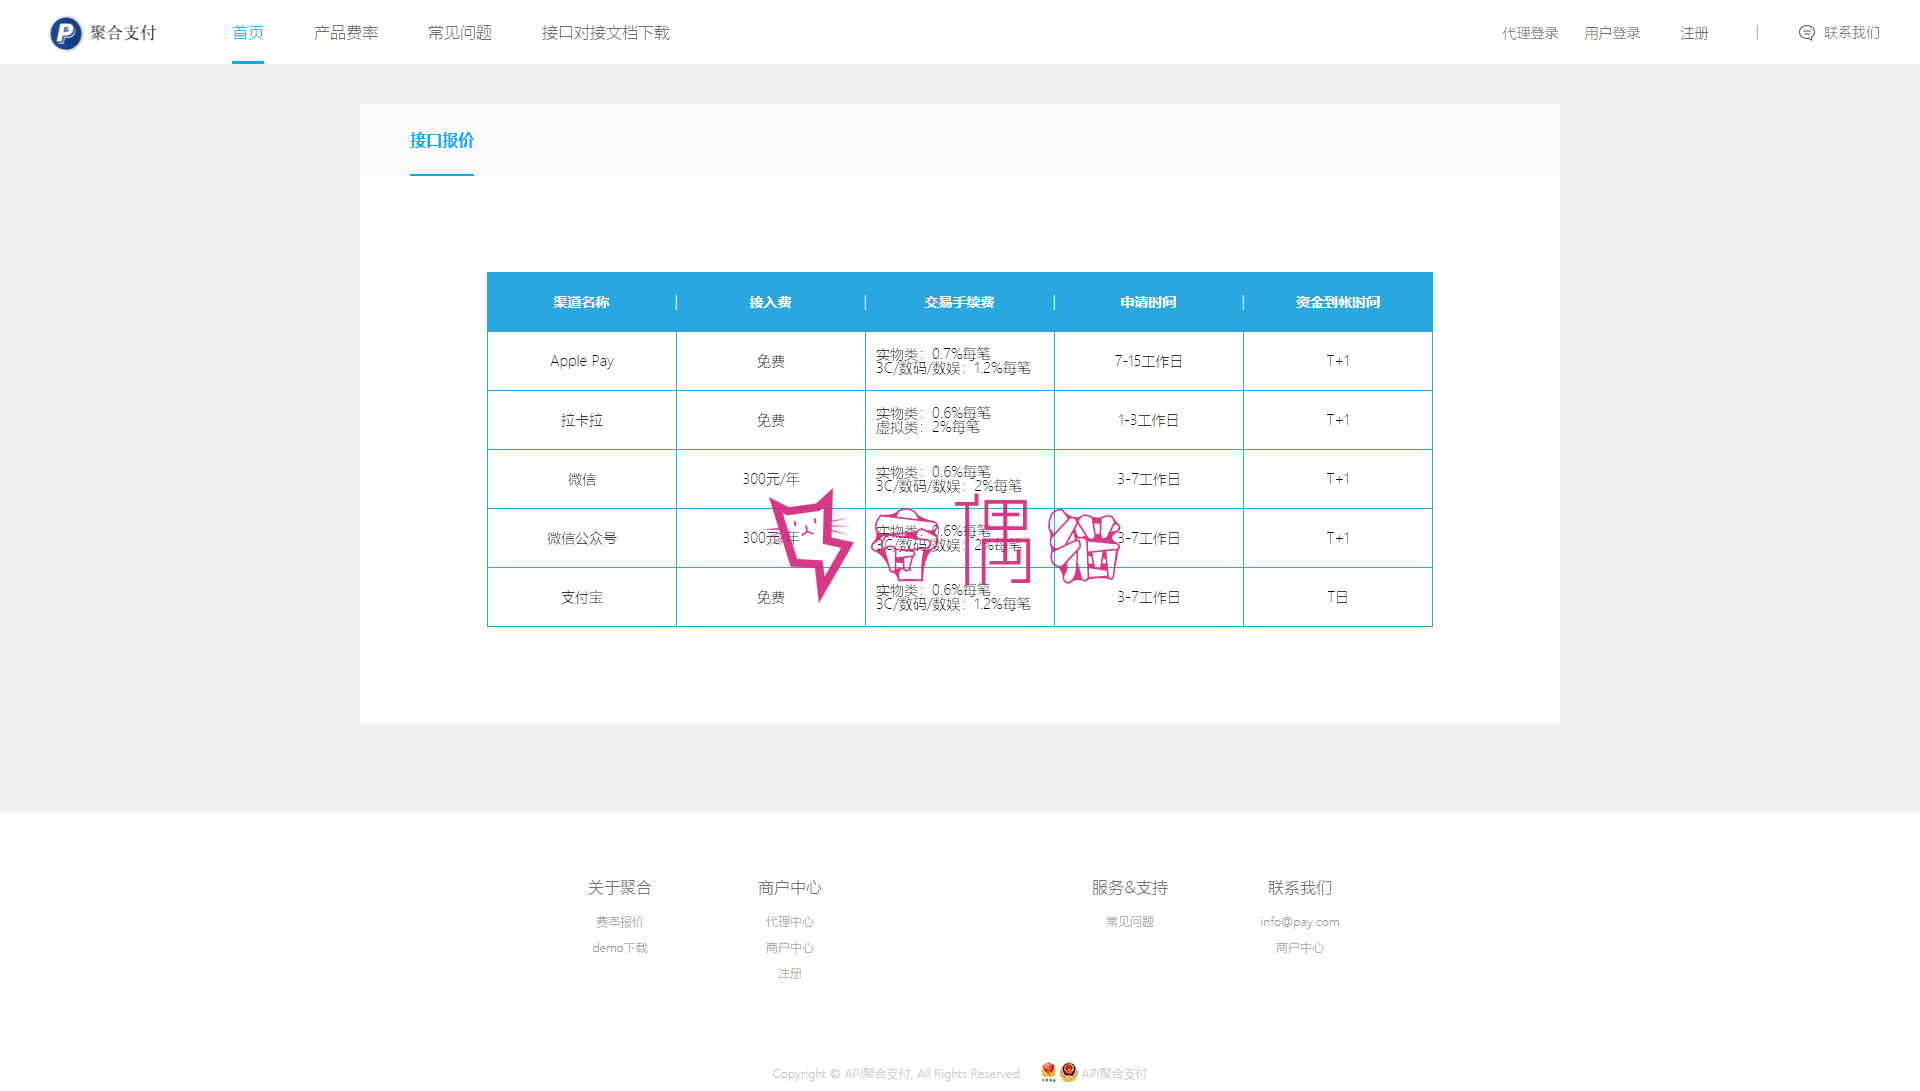Click the 联系我们 footer heading
This screenshot has height=1091, width=1920.
1300,888
